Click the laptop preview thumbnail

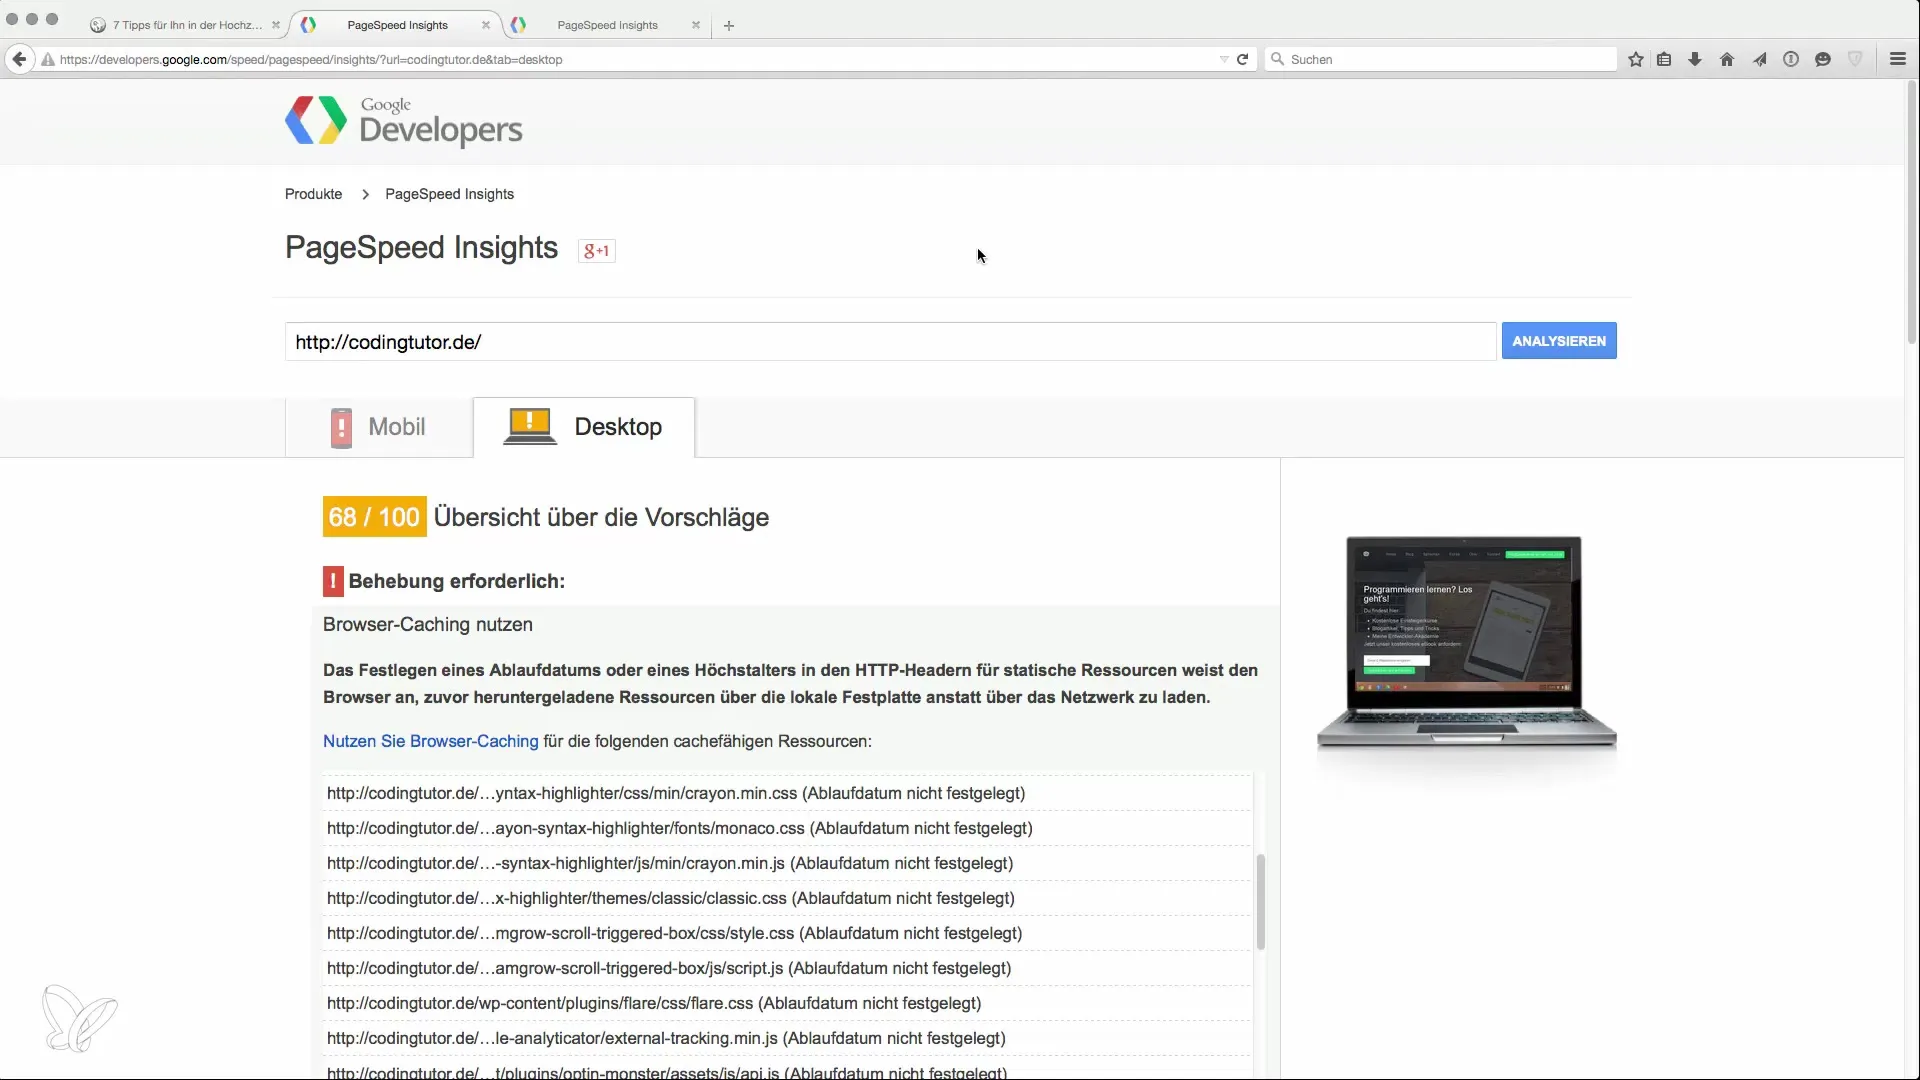(1466, 643)
